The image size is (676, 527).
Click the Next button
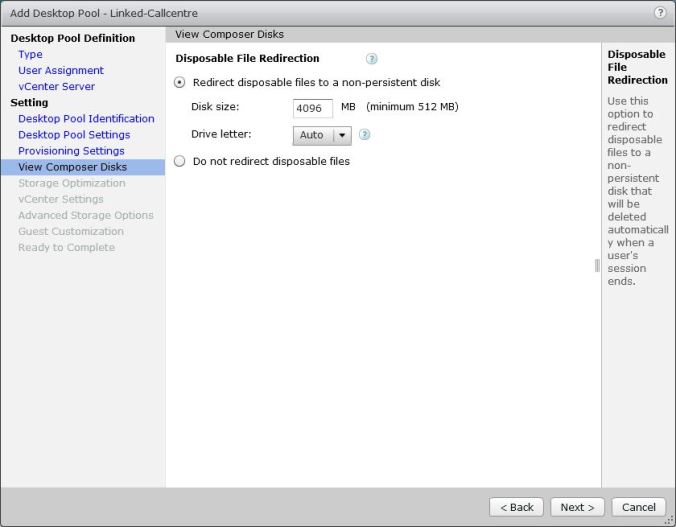(578, 507)
